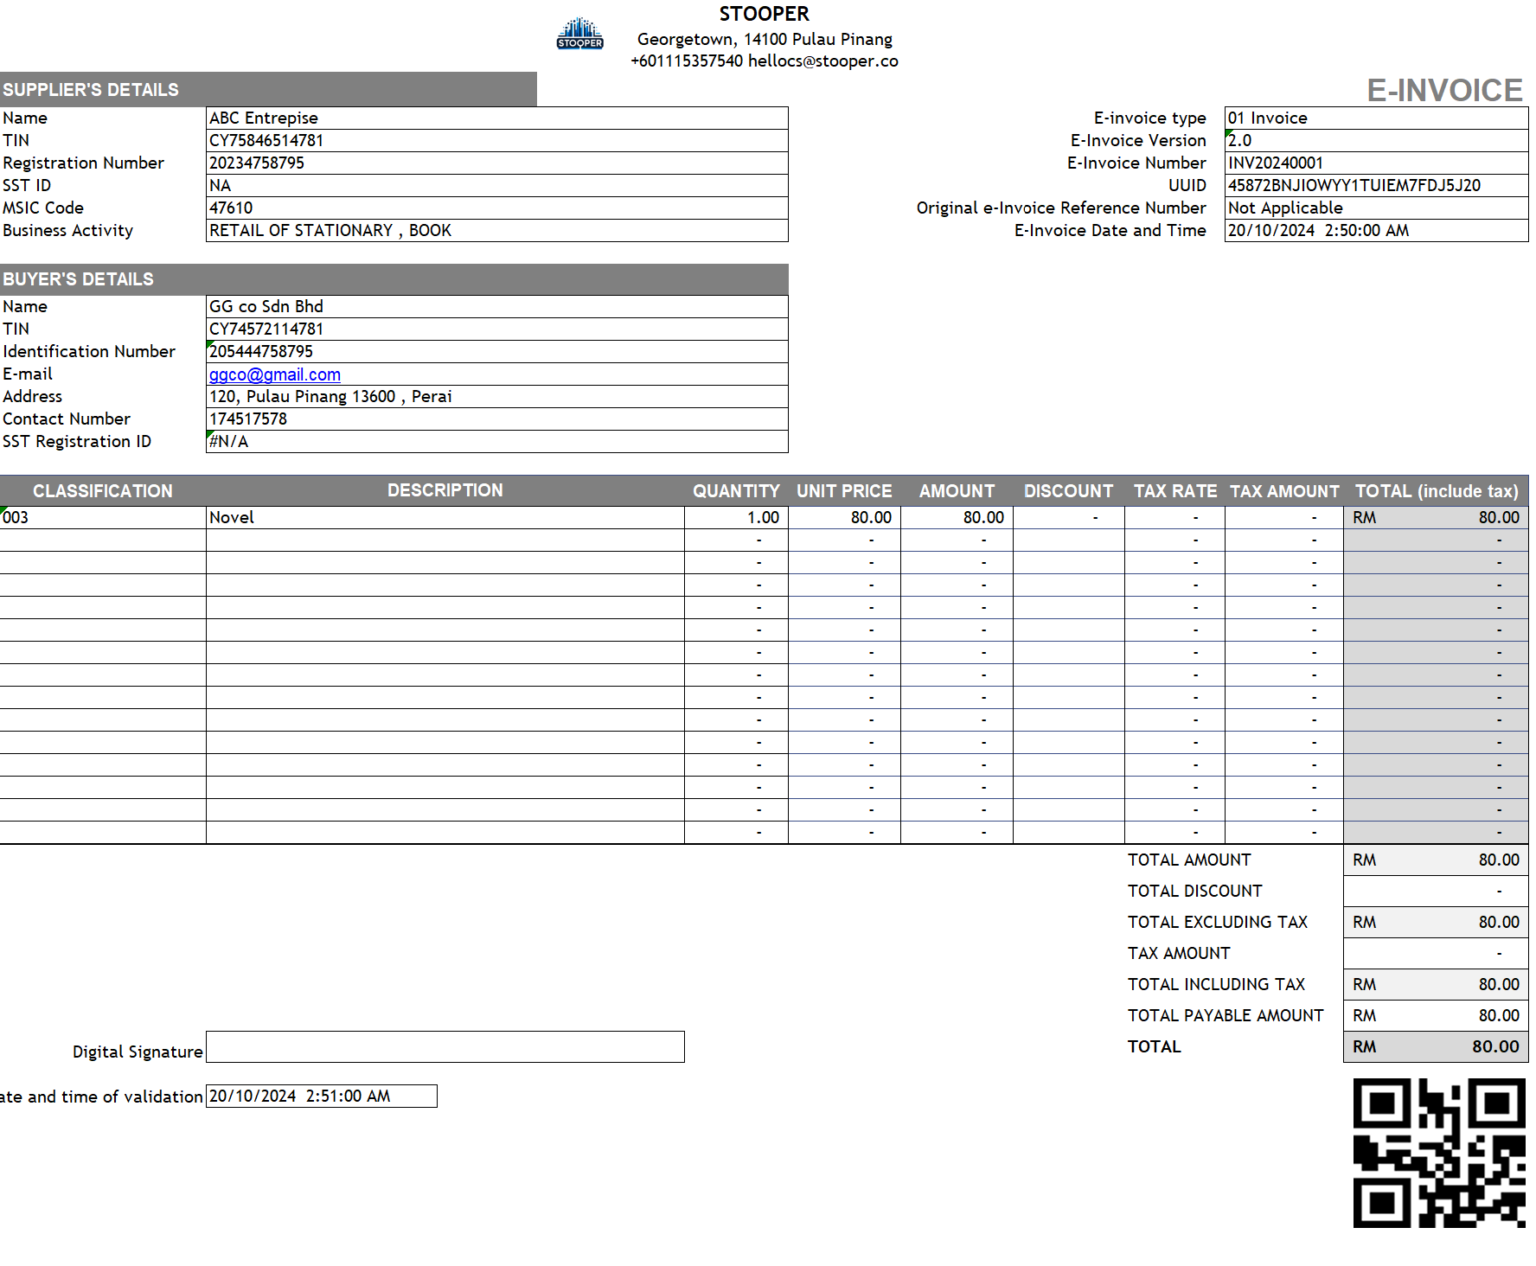
Task: Click the buyer SST Registration ID cell
Action: pos(496,442)
